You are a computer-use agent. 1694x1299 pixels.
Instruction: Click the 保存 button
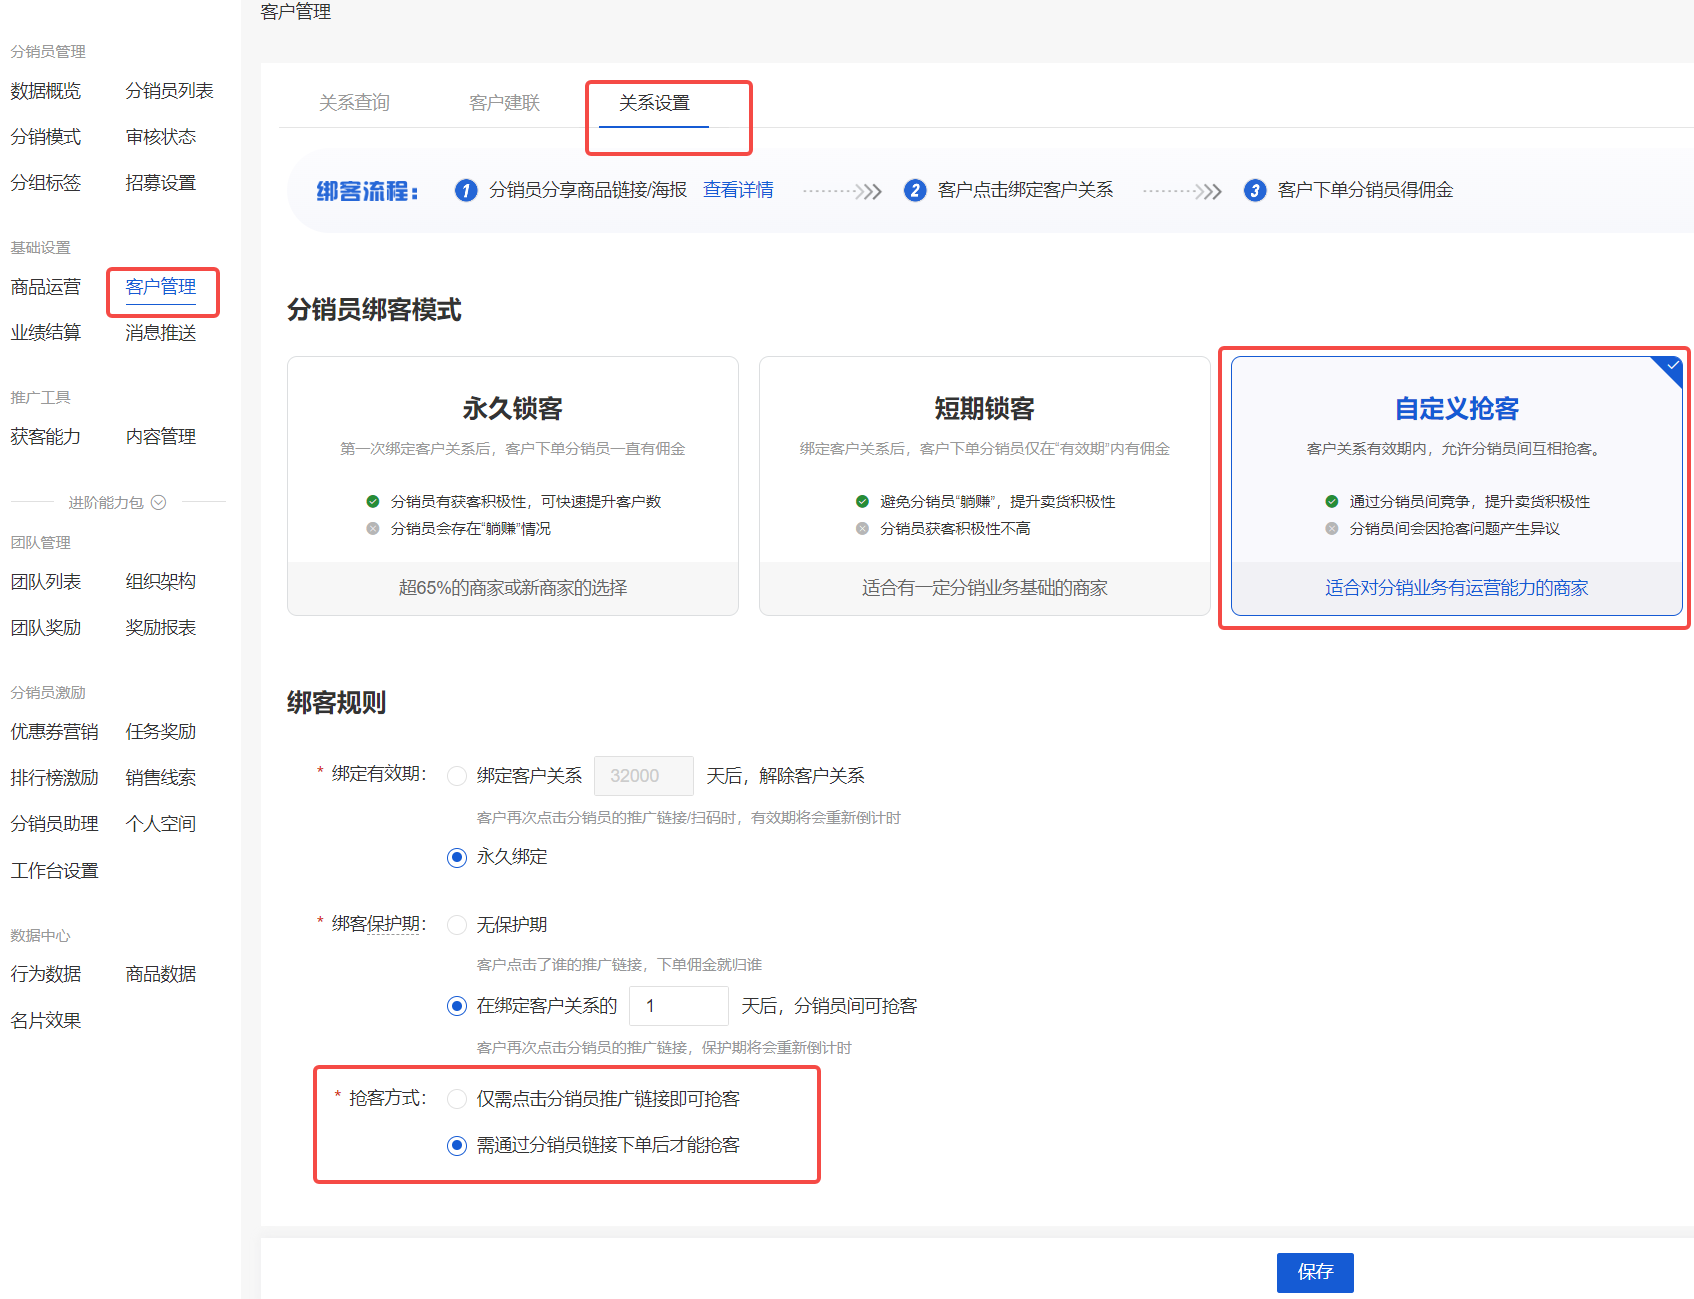click(1314, 1272)
